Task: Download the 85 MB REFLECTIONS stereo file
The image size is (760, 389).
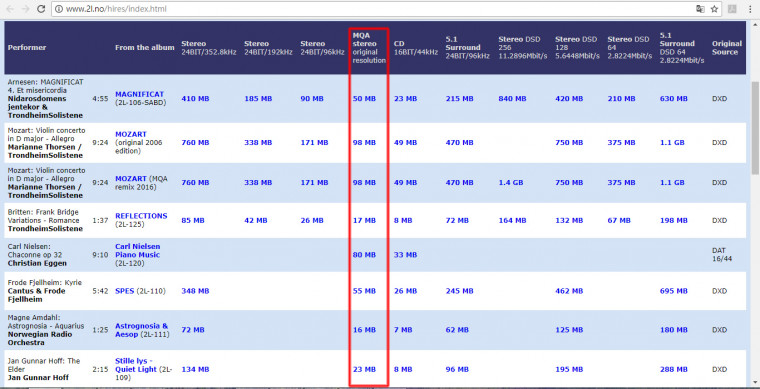Action: [193, 220]
